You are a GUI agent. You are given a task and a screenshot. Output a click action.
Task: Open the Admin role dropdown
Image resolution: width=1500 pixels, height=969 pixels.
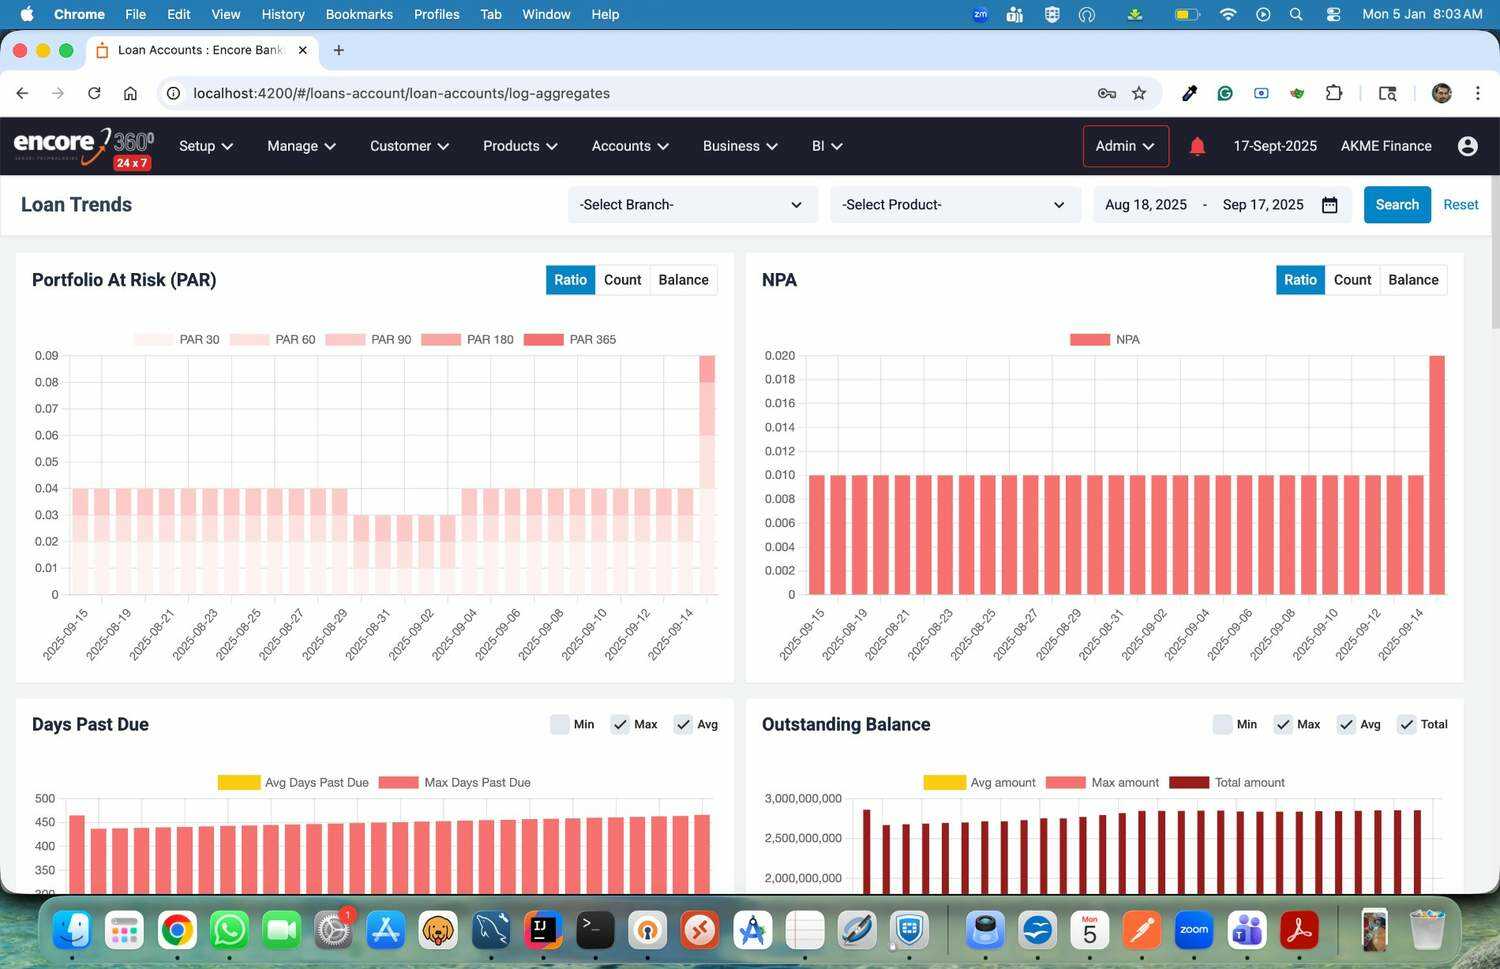1125,146
